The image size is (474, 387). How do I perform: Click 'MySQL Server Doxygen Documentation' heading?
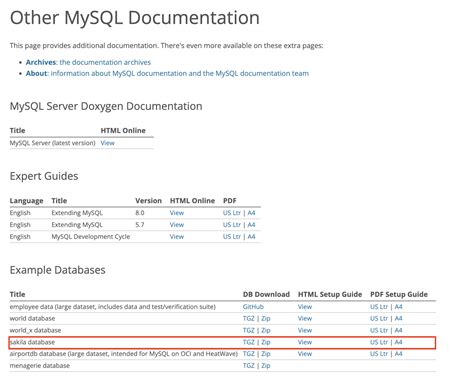pyautogui.click(x=106, y=106)
